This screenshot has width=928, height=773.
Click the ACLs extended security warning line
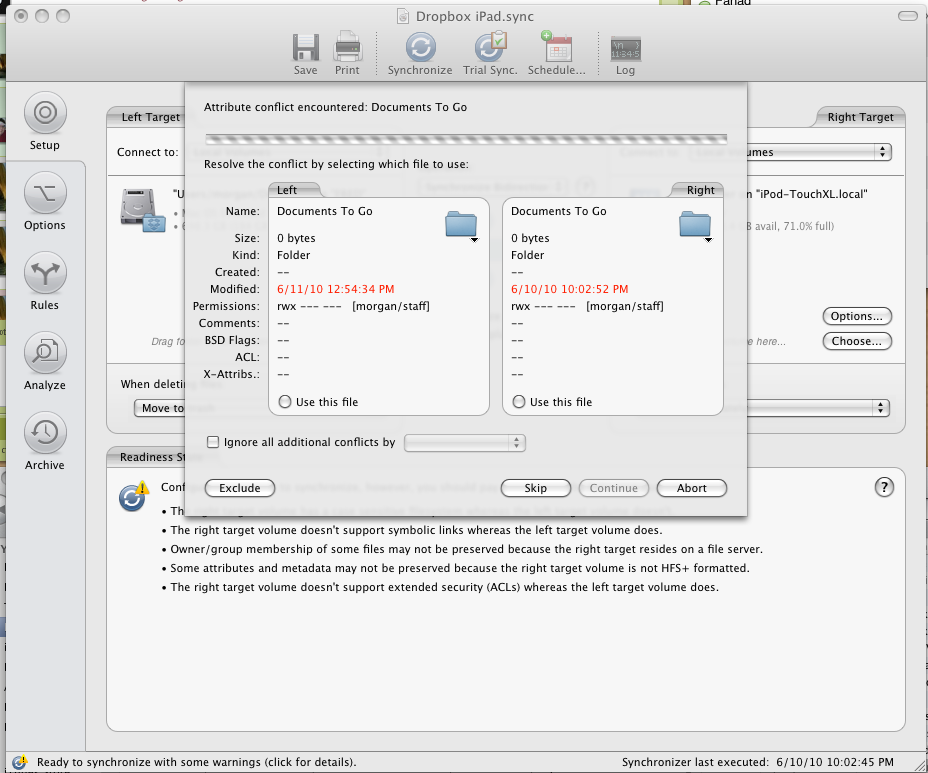click(444, 587)
